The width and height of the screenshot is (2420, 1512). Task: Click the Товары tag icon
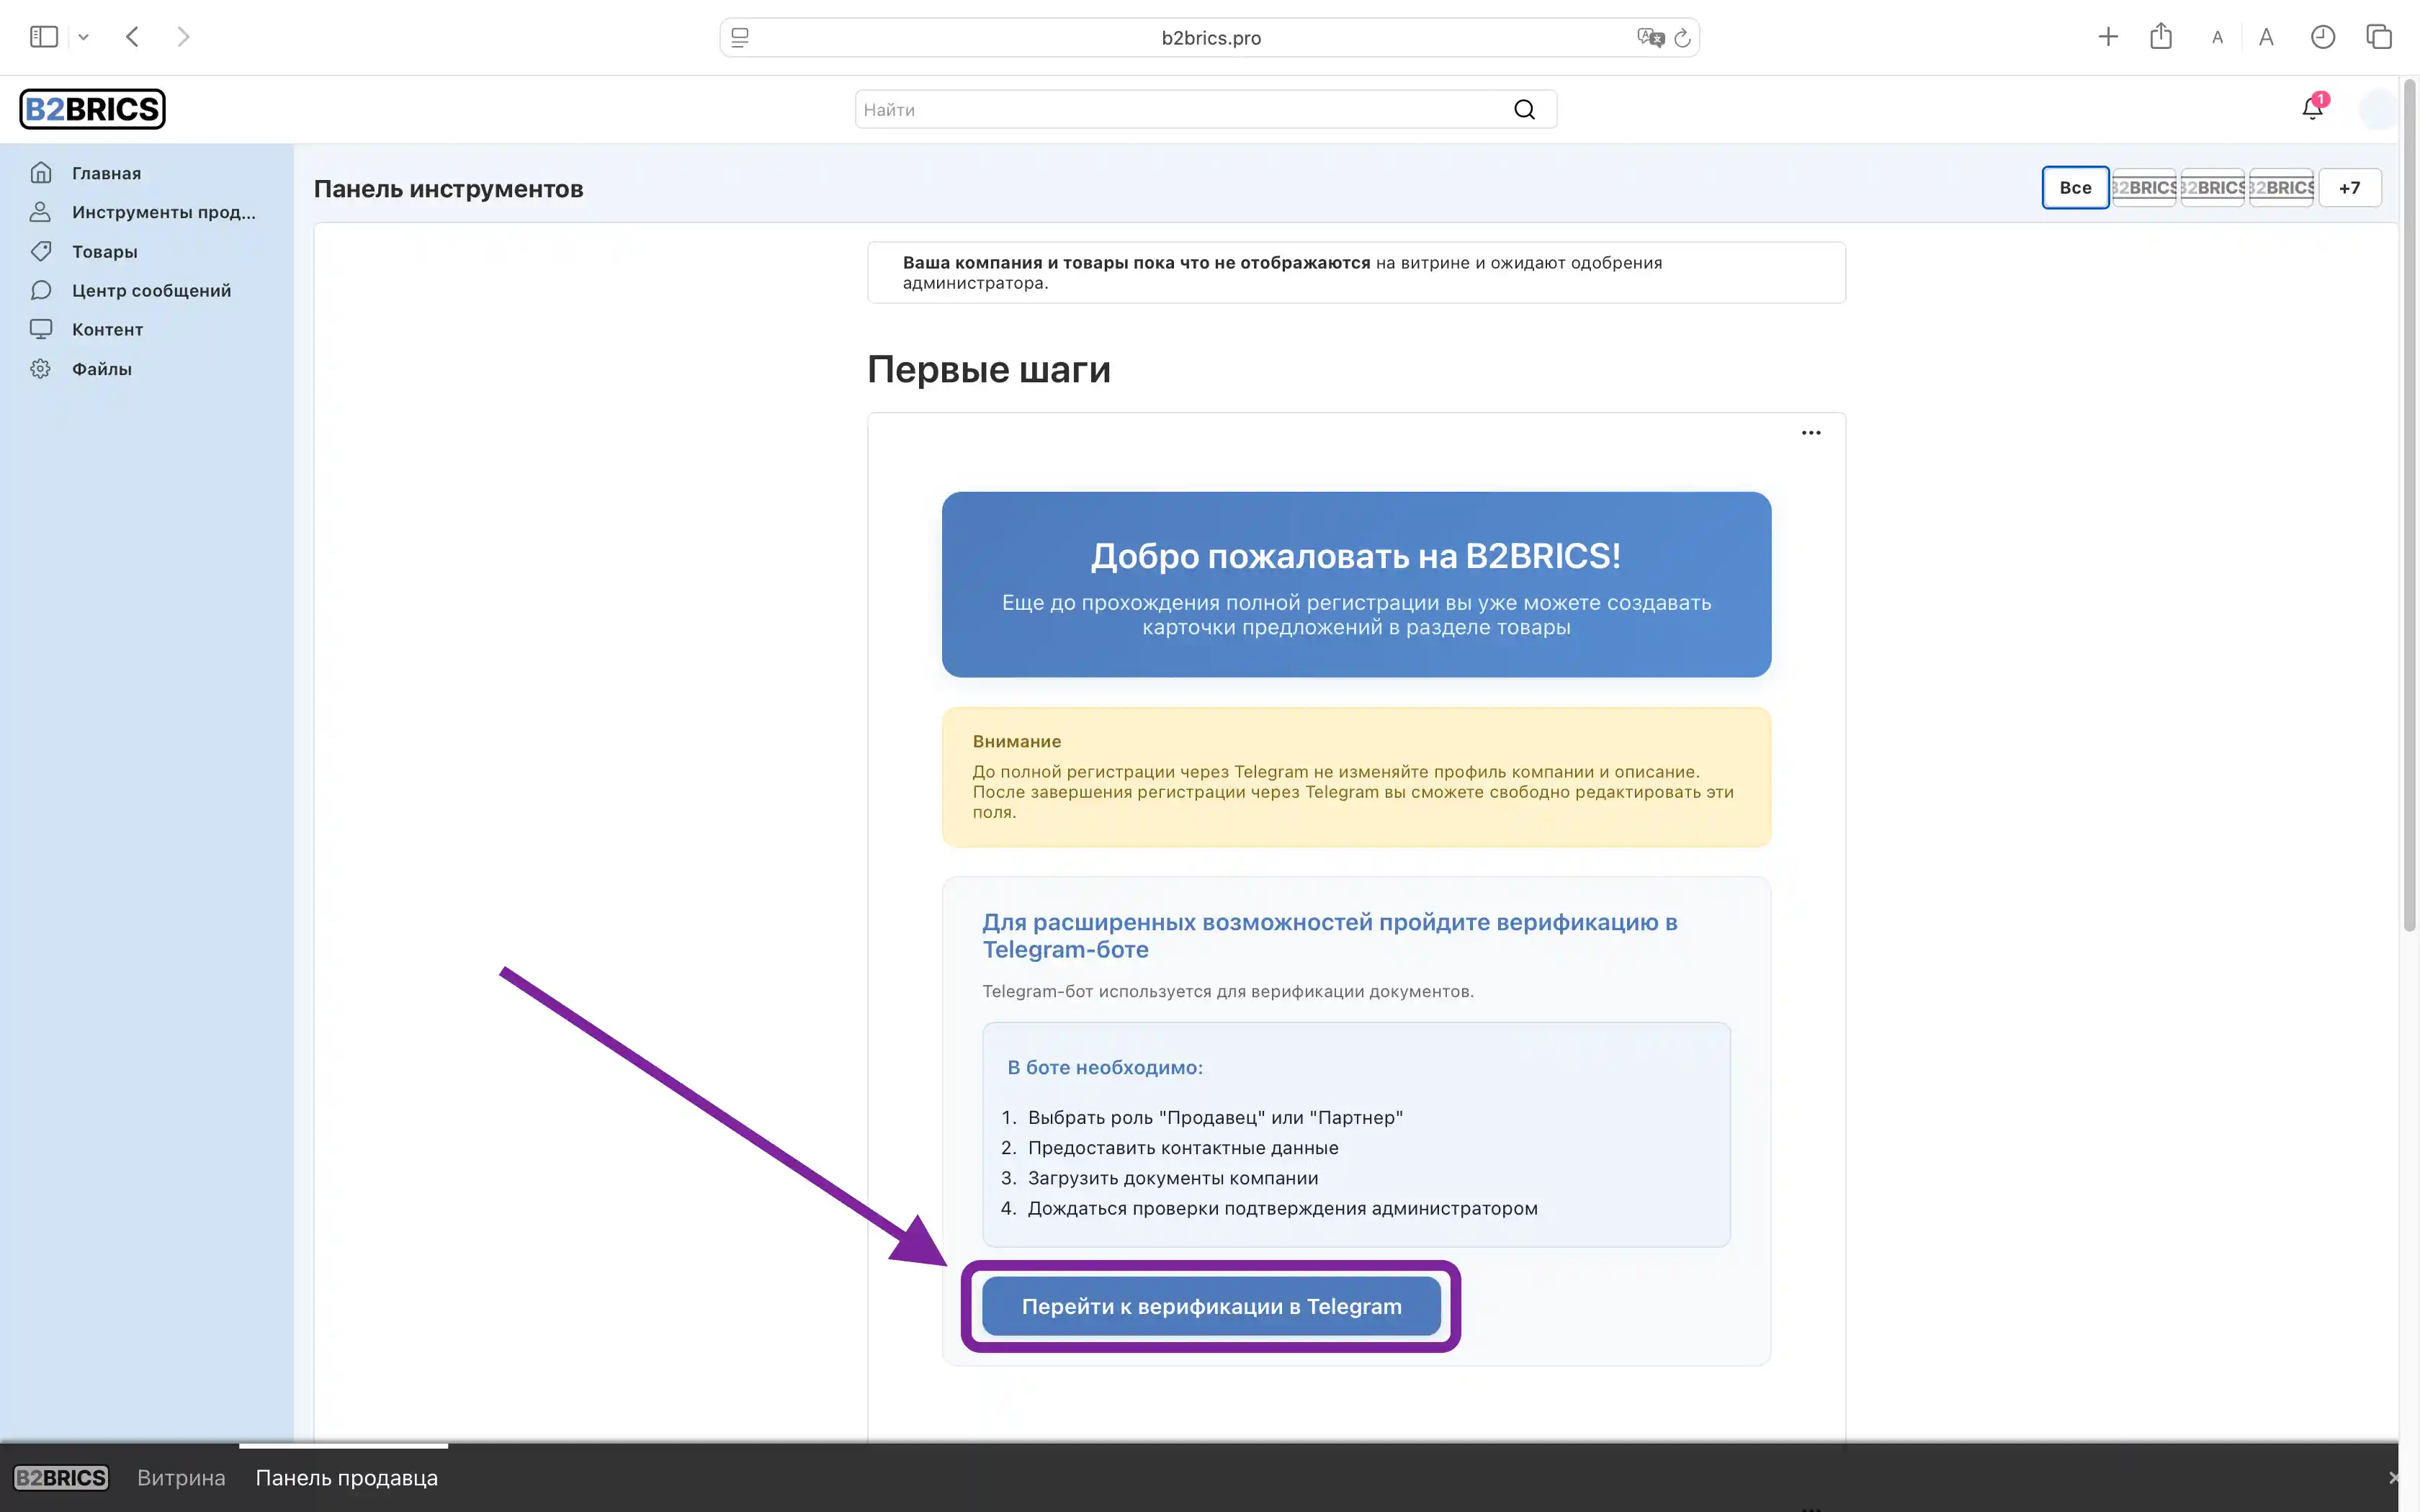coord(41,251)
